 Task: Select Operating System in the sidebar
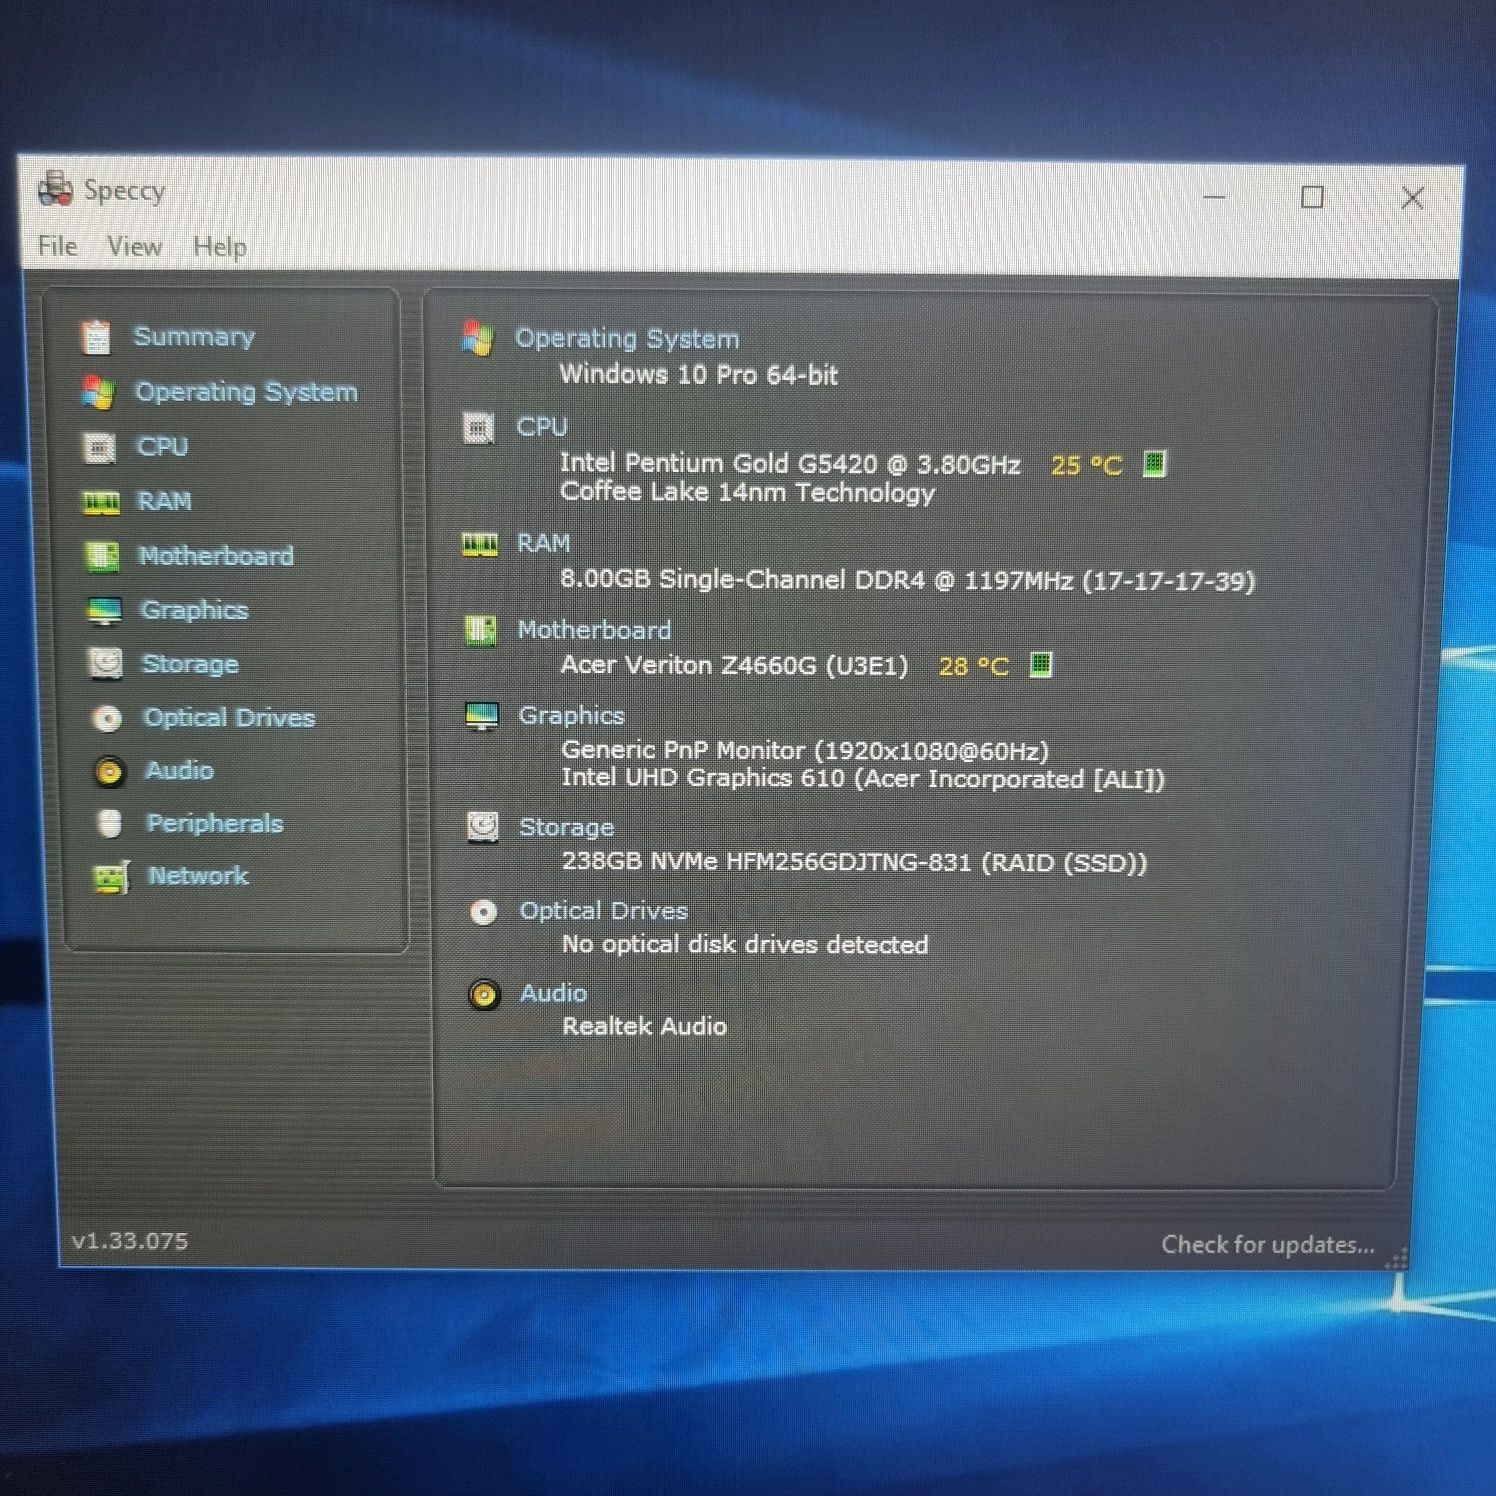coord(246,392)
